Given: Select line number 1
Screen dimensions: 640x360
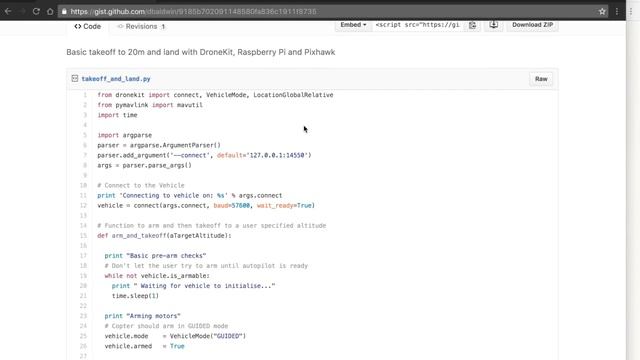Looking at the screenshot, I should (85, 95).
